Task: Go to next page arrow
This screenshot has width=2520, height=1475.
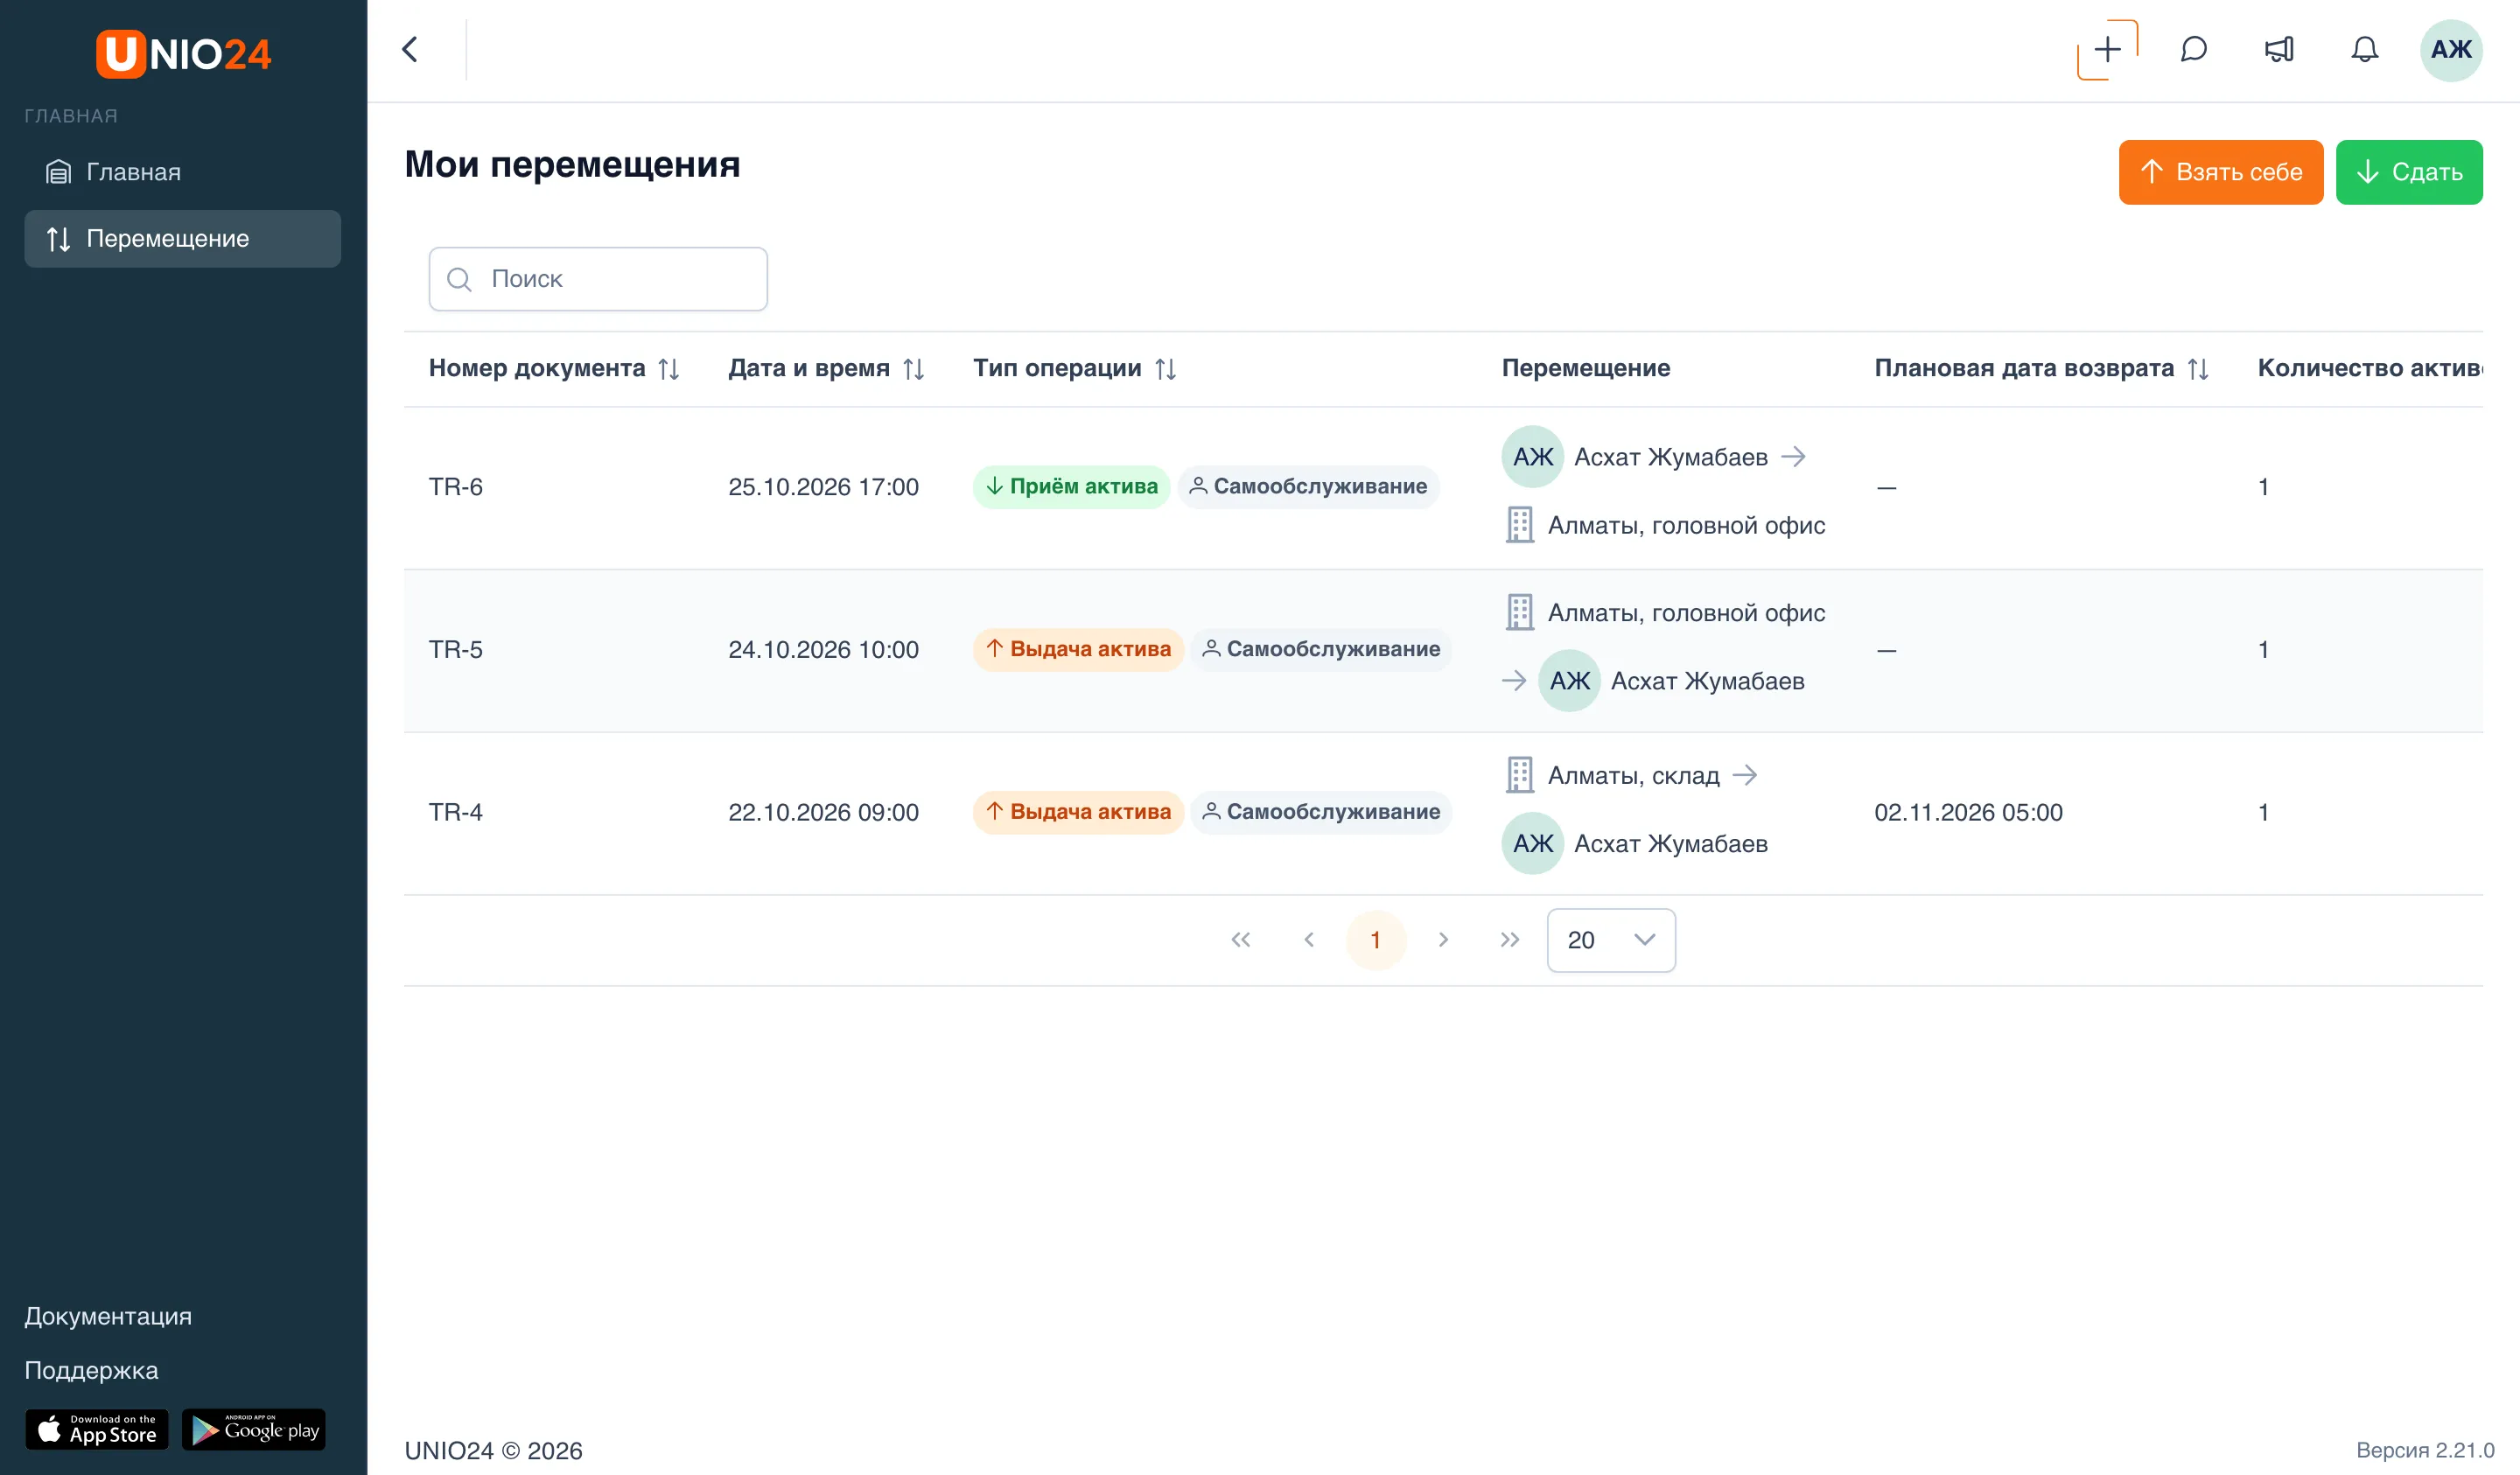Action: pyautogui.click(x=1443, y=940)
